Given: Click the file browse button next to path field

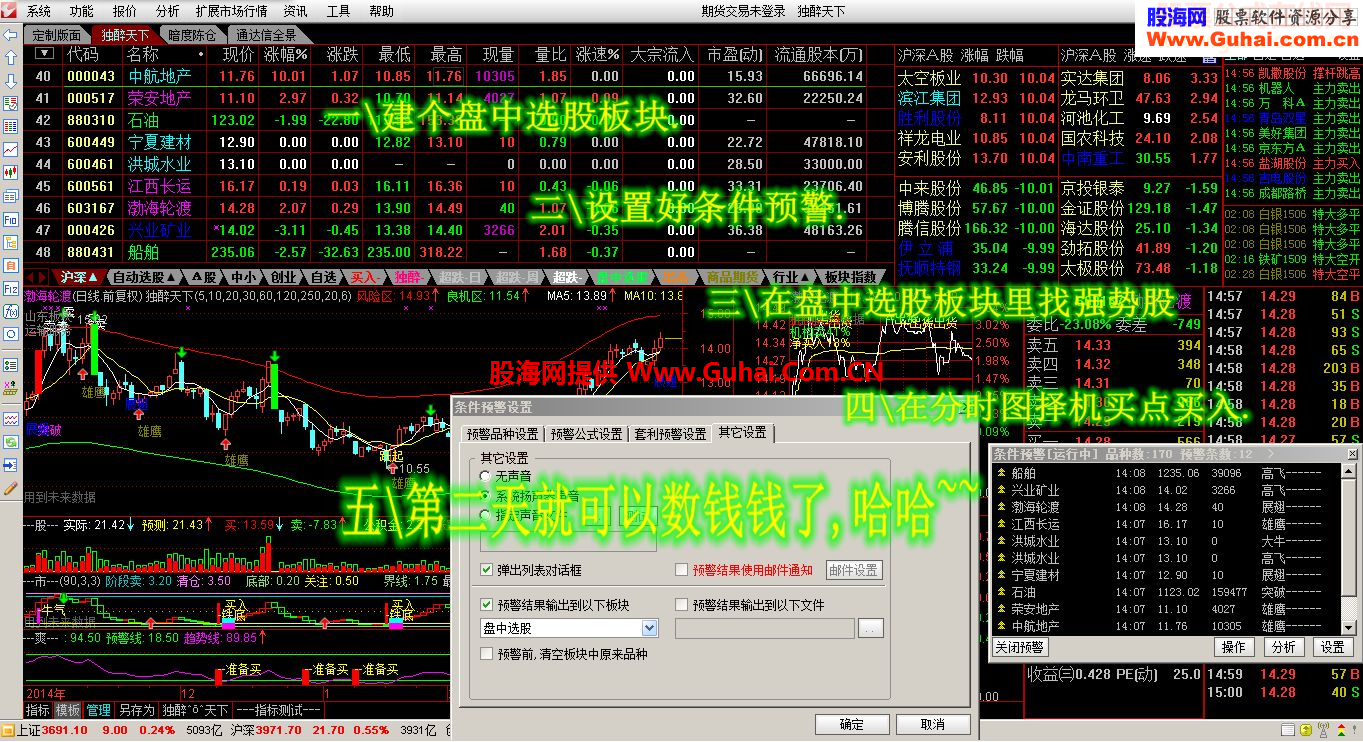Looking at the screenshot, I should pos(872,628).
